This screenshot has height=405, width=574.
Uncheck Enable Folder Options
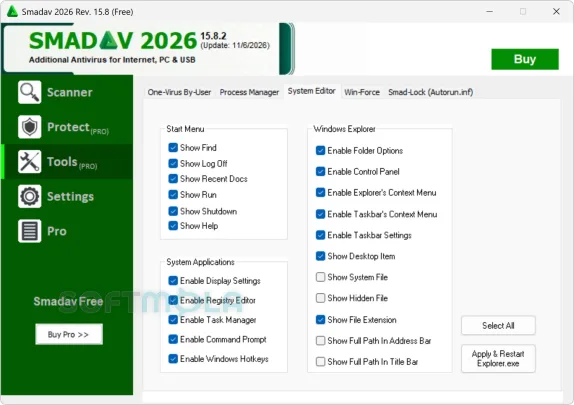(320, 151)
